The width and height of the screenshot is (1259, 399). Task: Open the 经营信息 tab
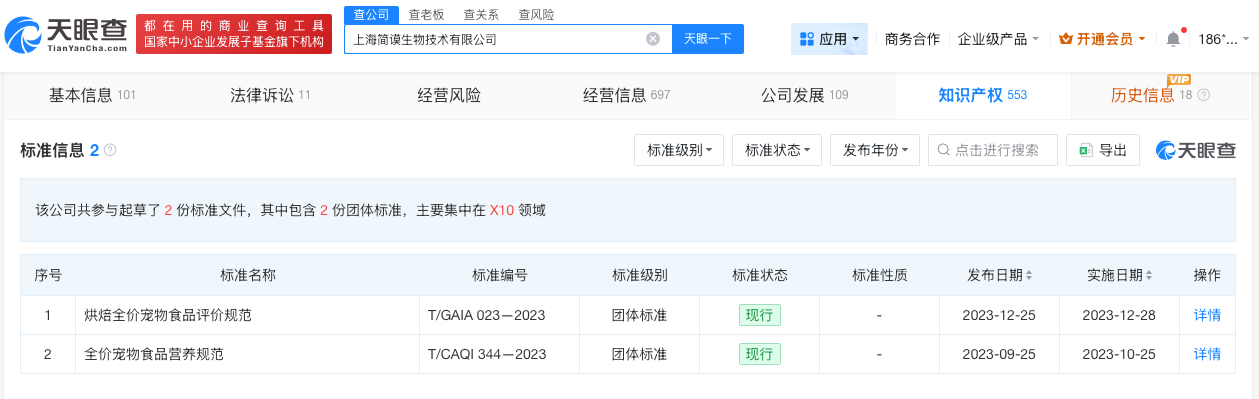626,95
